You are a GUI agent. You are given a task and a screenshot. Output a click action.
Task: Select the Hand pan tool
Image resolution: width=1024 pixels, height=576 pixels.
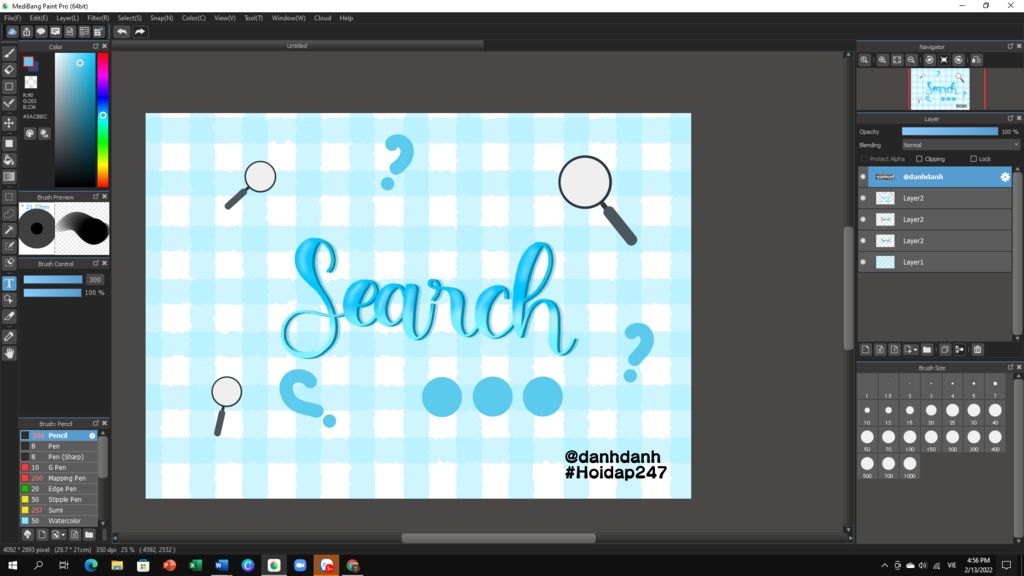[9, 353]
